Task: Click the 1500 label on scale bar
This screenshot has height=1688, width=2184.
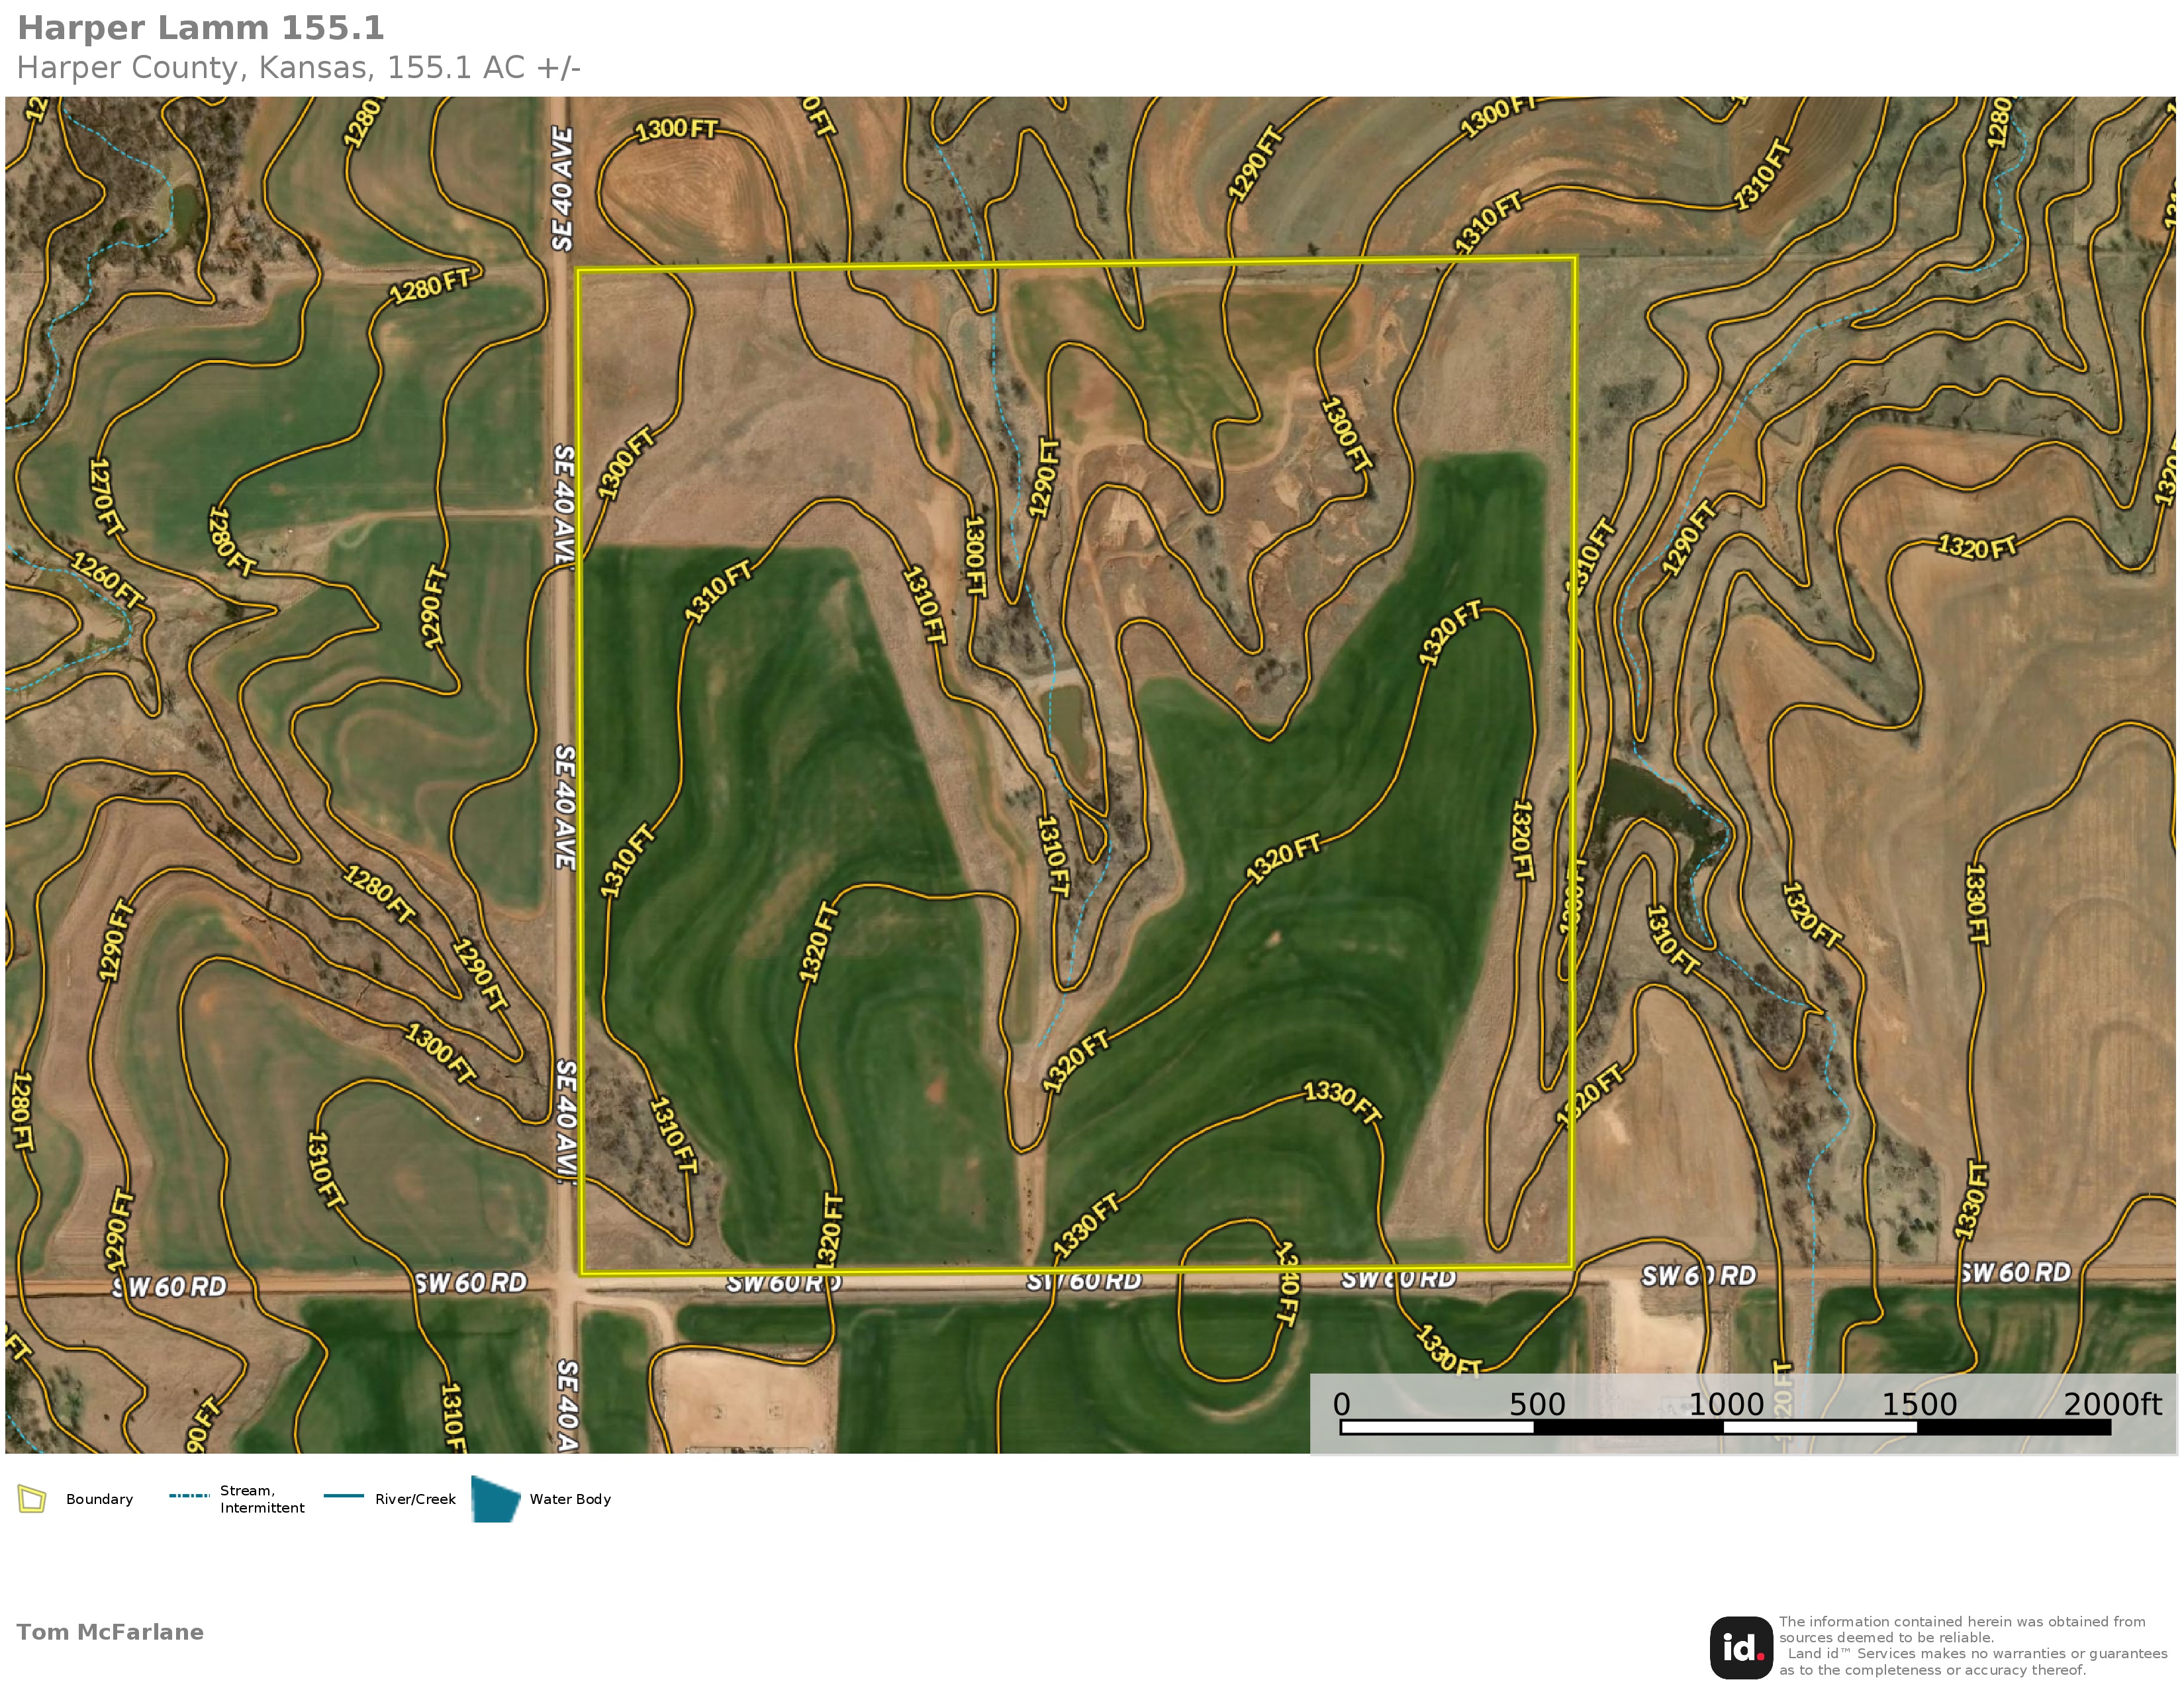Action: [1919, 1404]
